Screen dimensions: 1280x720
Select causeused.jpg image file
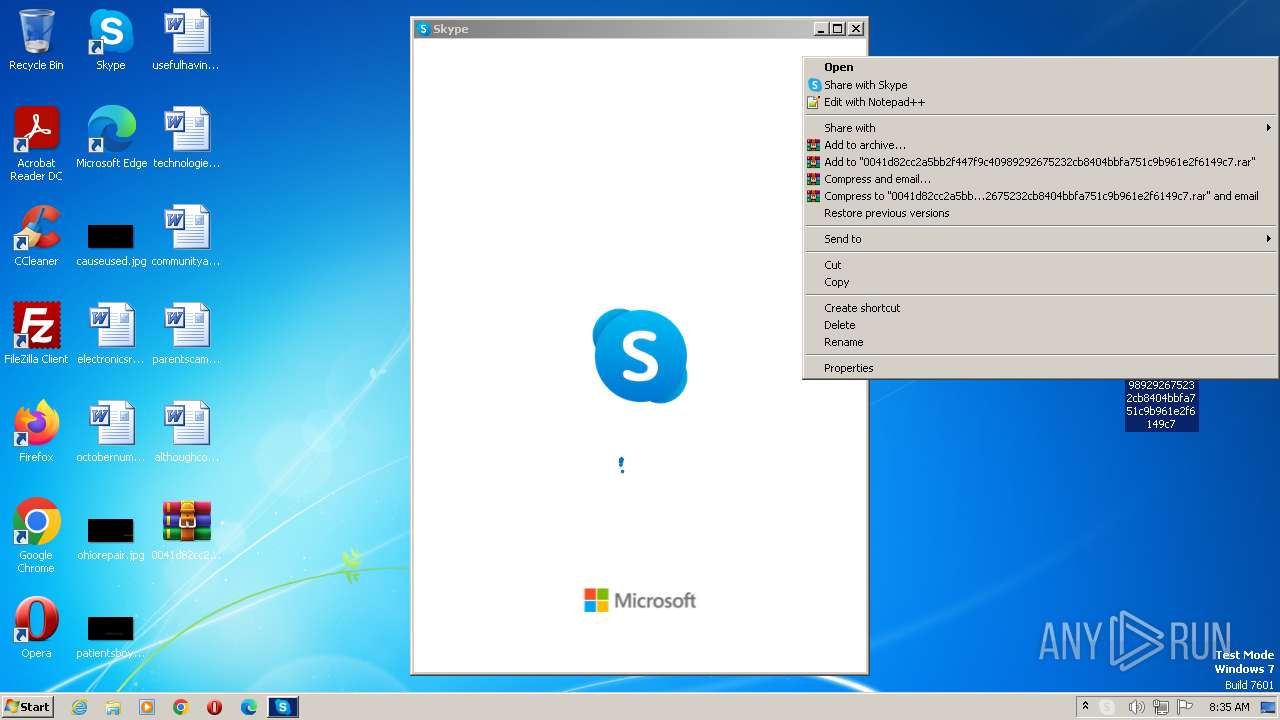coord(111,244)
